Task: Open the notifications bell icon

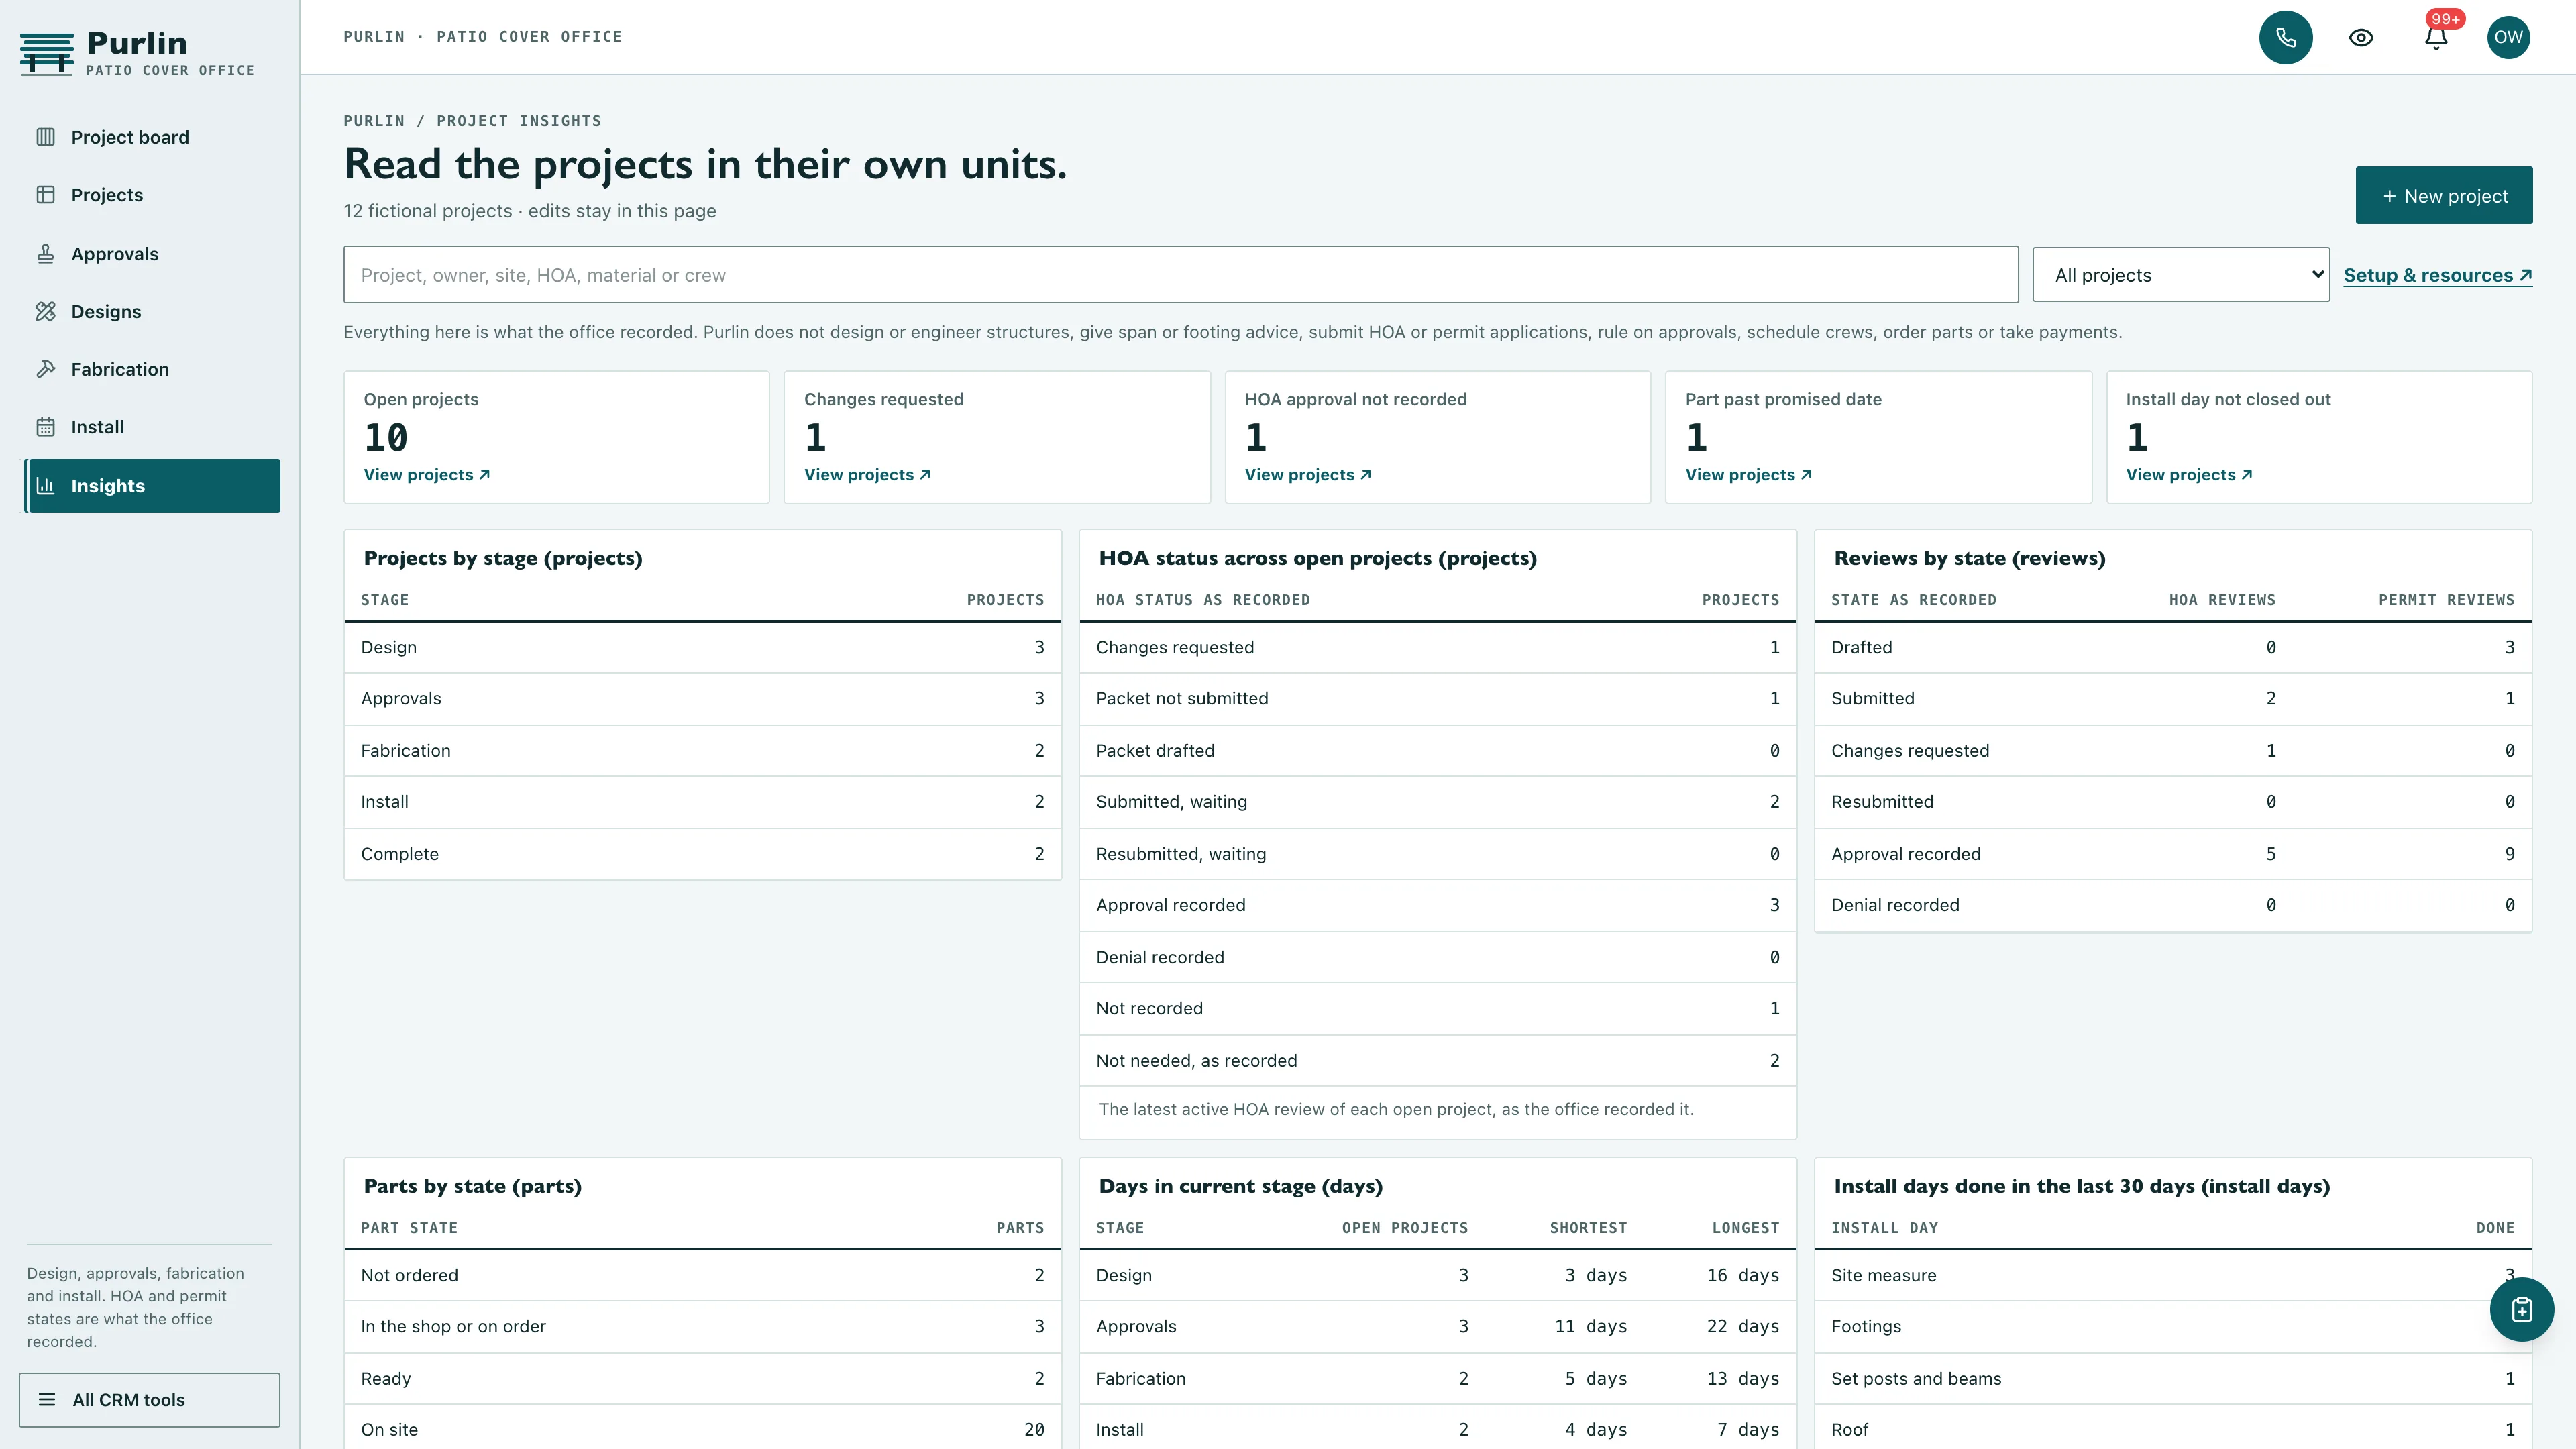Action: [x=2436, y=37]
